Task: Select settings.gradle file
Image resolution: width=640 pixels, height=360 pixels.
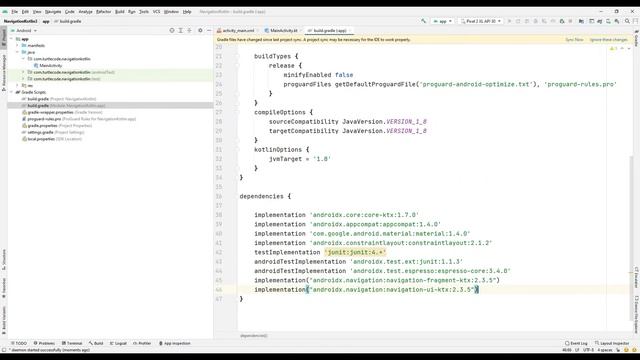Action: [53, 132]
